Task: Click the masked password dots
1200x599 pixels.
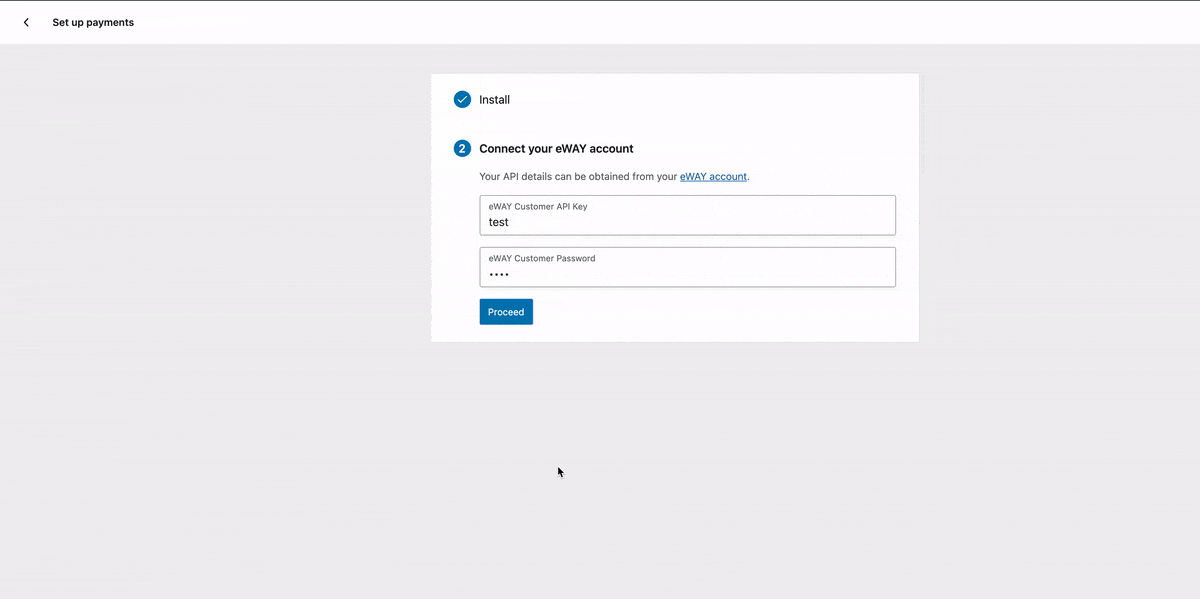Action: pos(499,273)
